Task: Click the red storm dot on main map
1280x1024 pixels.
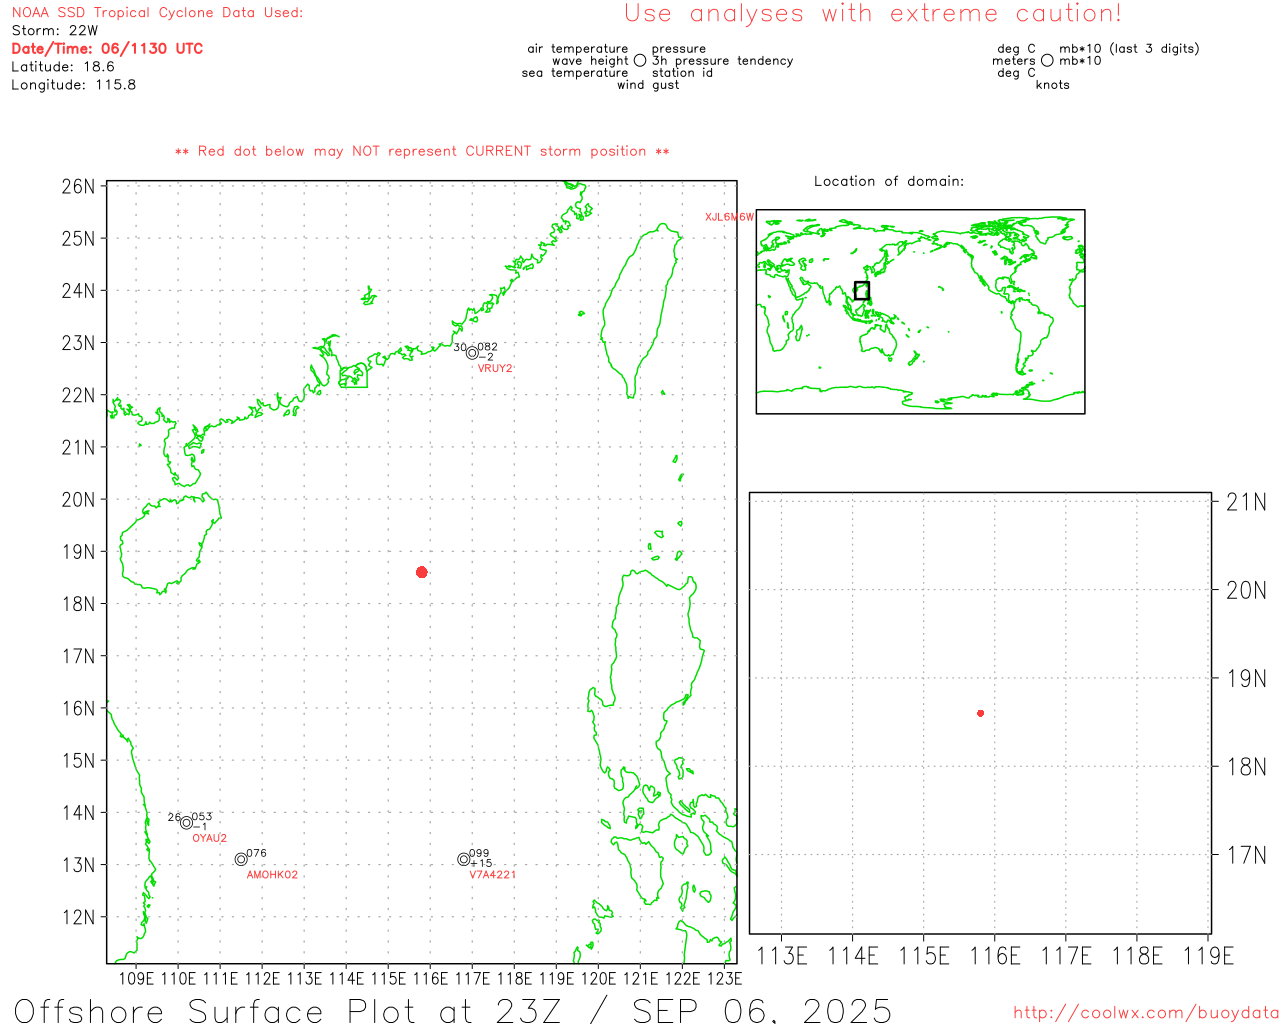Action: 422,572
